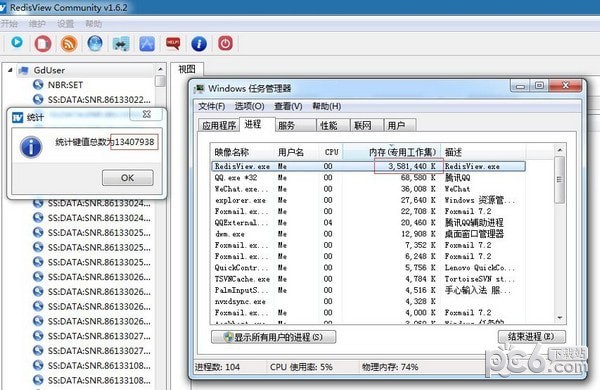600x390 pixels.
Task: Select the SS:DATA:SNR.86133108... first key
Action: tap(99, 366)
